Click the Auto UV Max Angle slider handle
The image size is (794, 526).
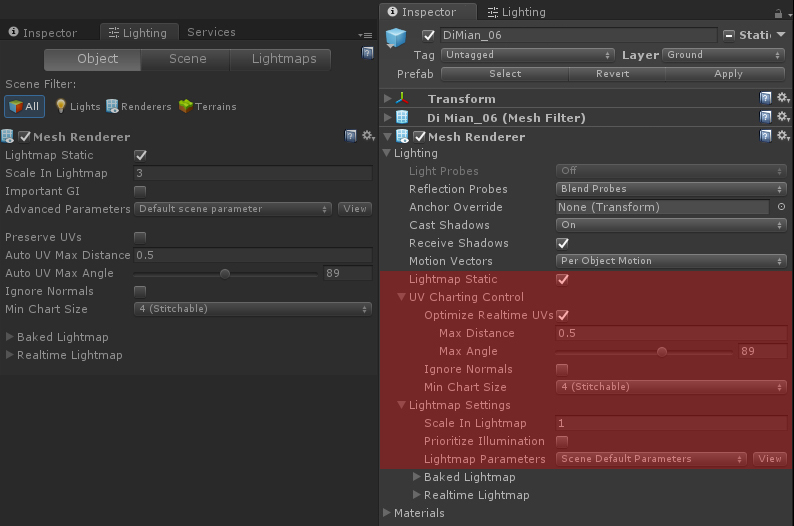pos(225,274)
